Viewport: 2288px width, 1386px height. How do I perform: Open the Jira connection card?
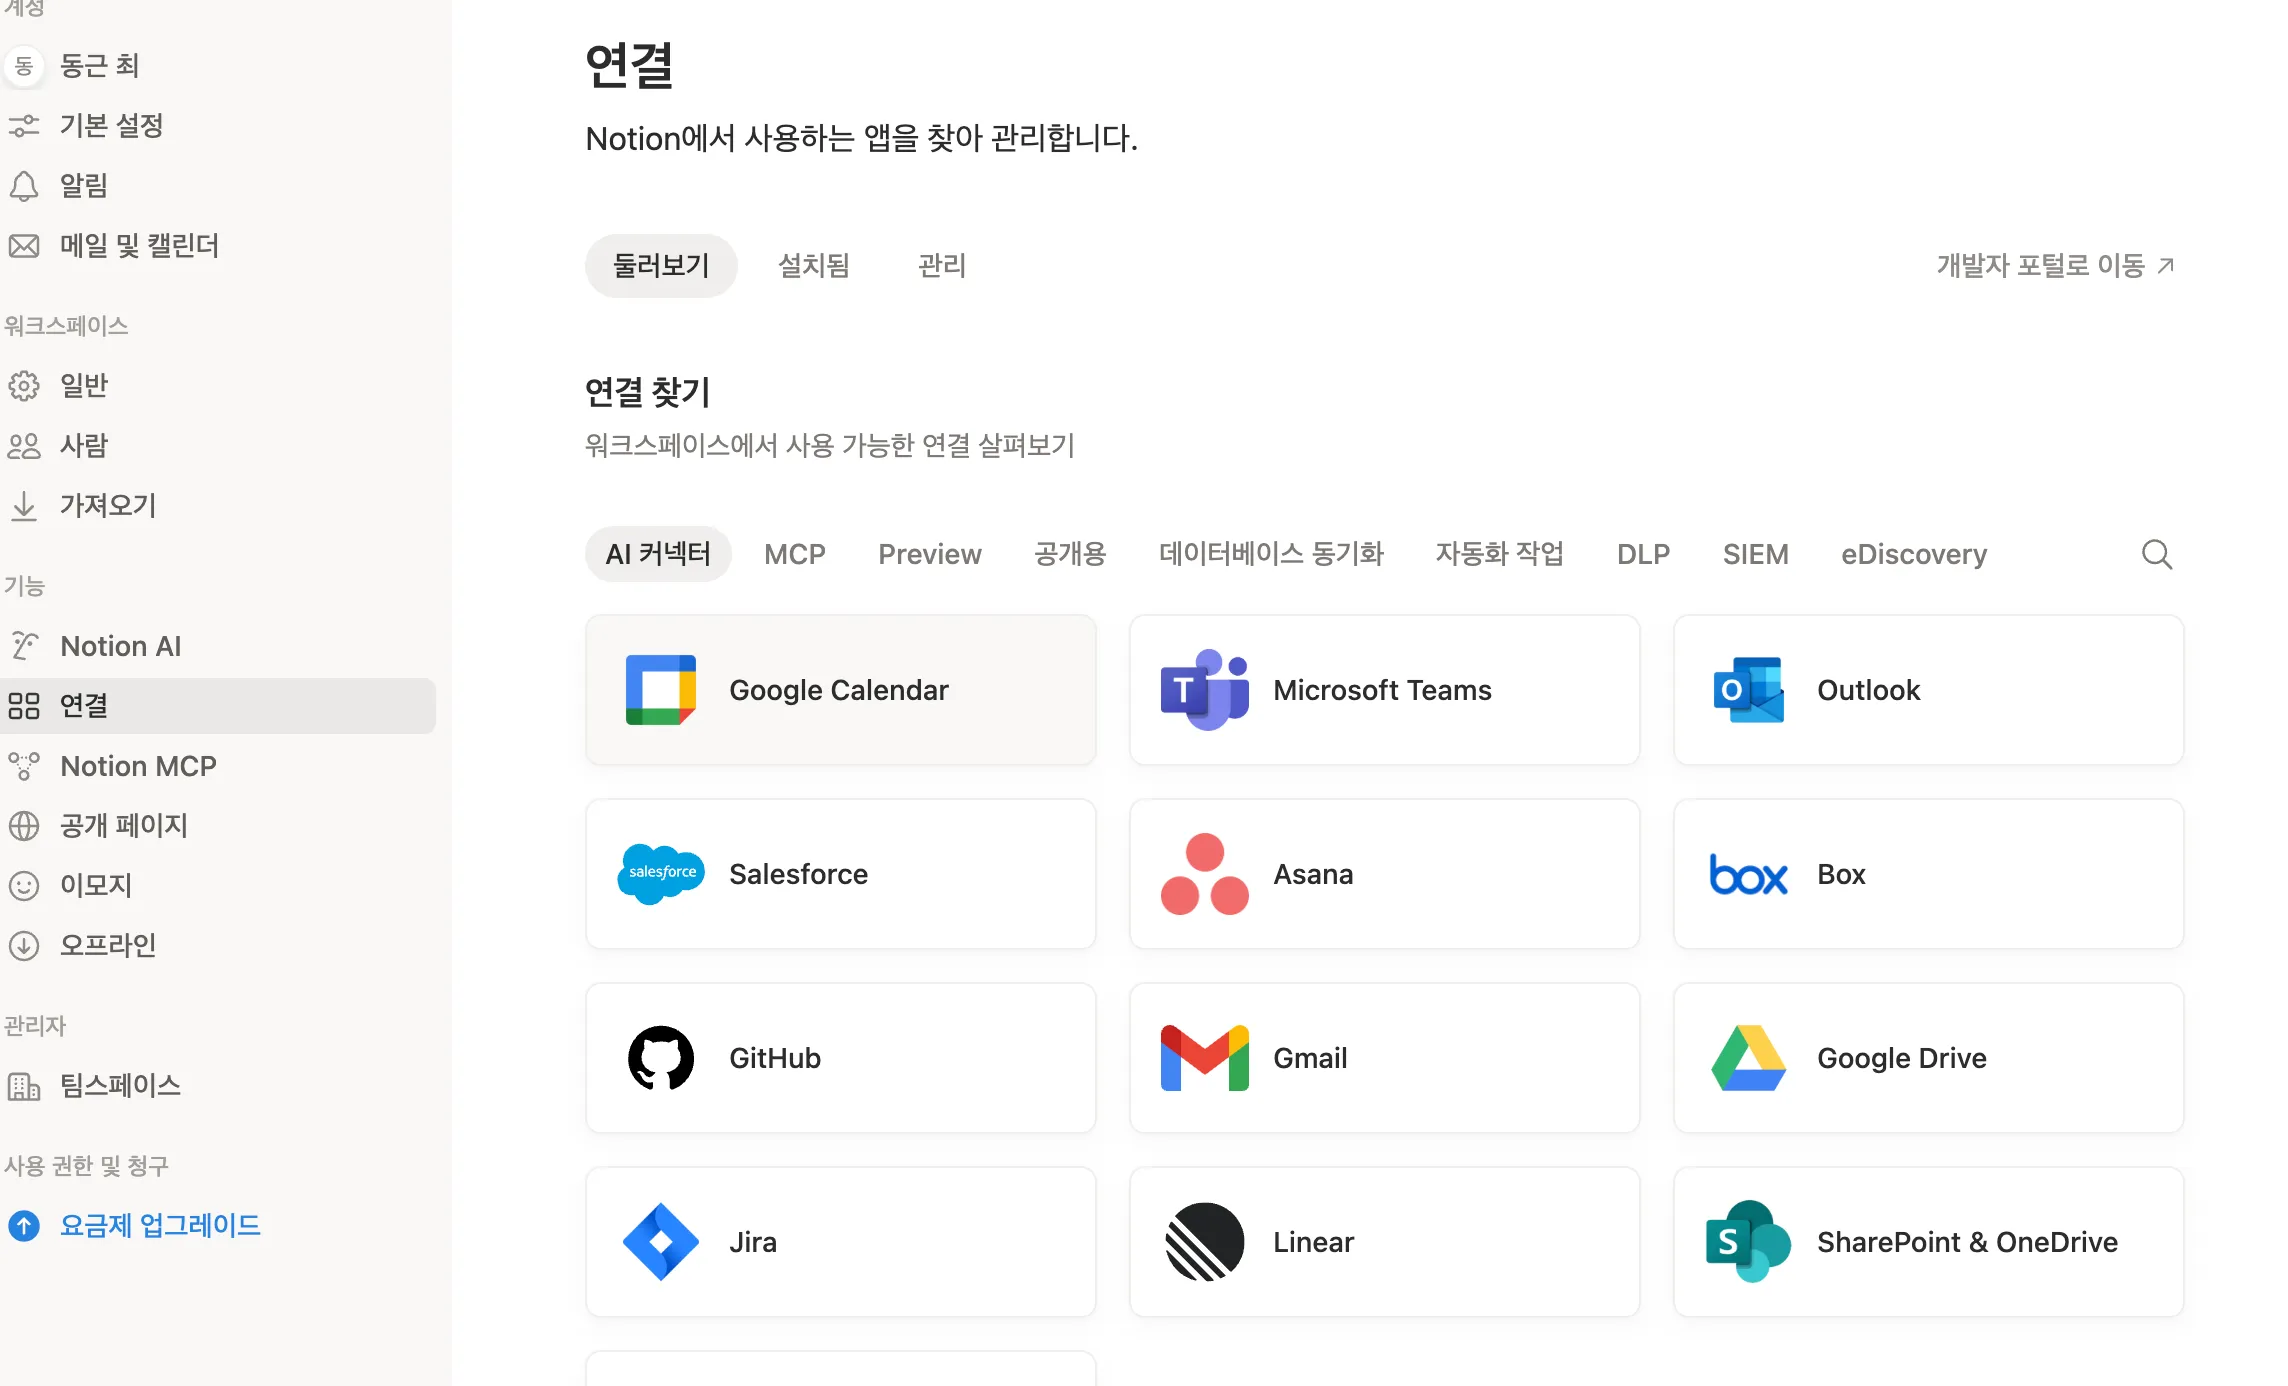coord(841,1242)
